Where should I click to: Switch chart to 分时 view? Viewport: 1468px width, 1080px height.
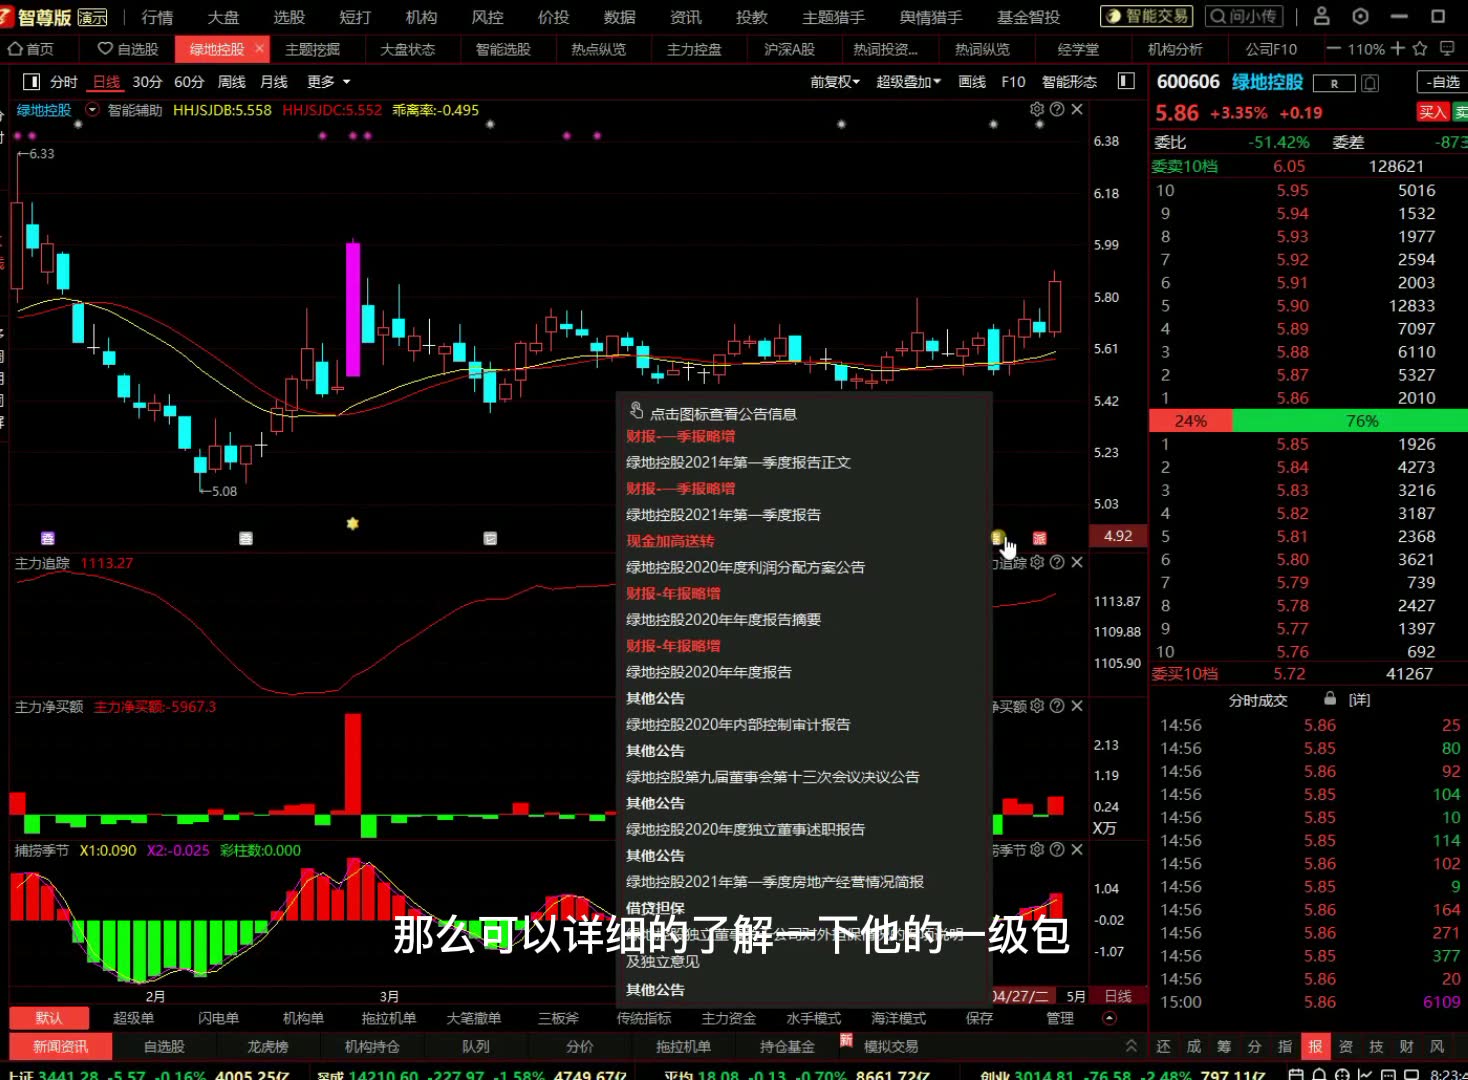tap(64, 82)
